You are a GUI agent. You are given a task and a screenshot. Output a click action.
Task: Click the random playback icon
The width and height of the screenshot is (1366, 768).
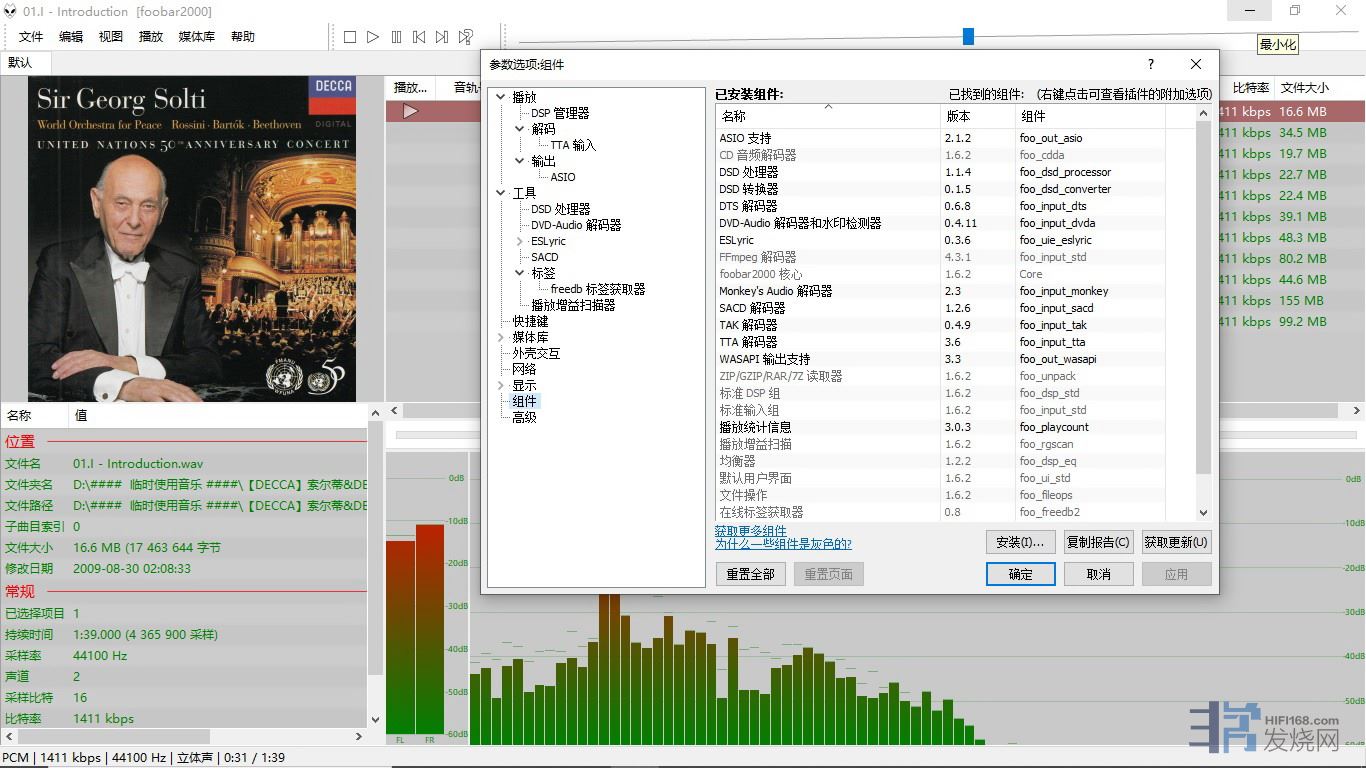click(466, 37)
